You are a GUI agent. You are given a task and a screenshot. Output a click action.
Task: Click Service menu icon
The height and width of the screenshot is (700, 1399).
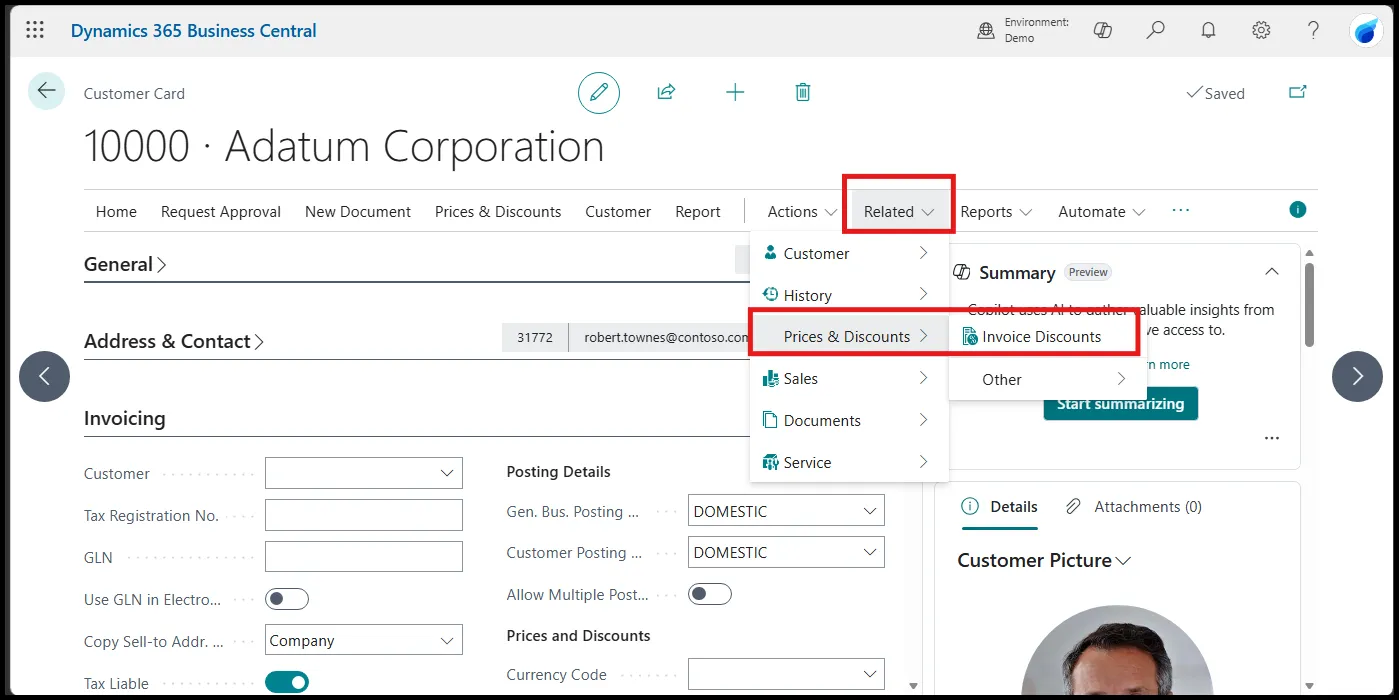[770, 463]
